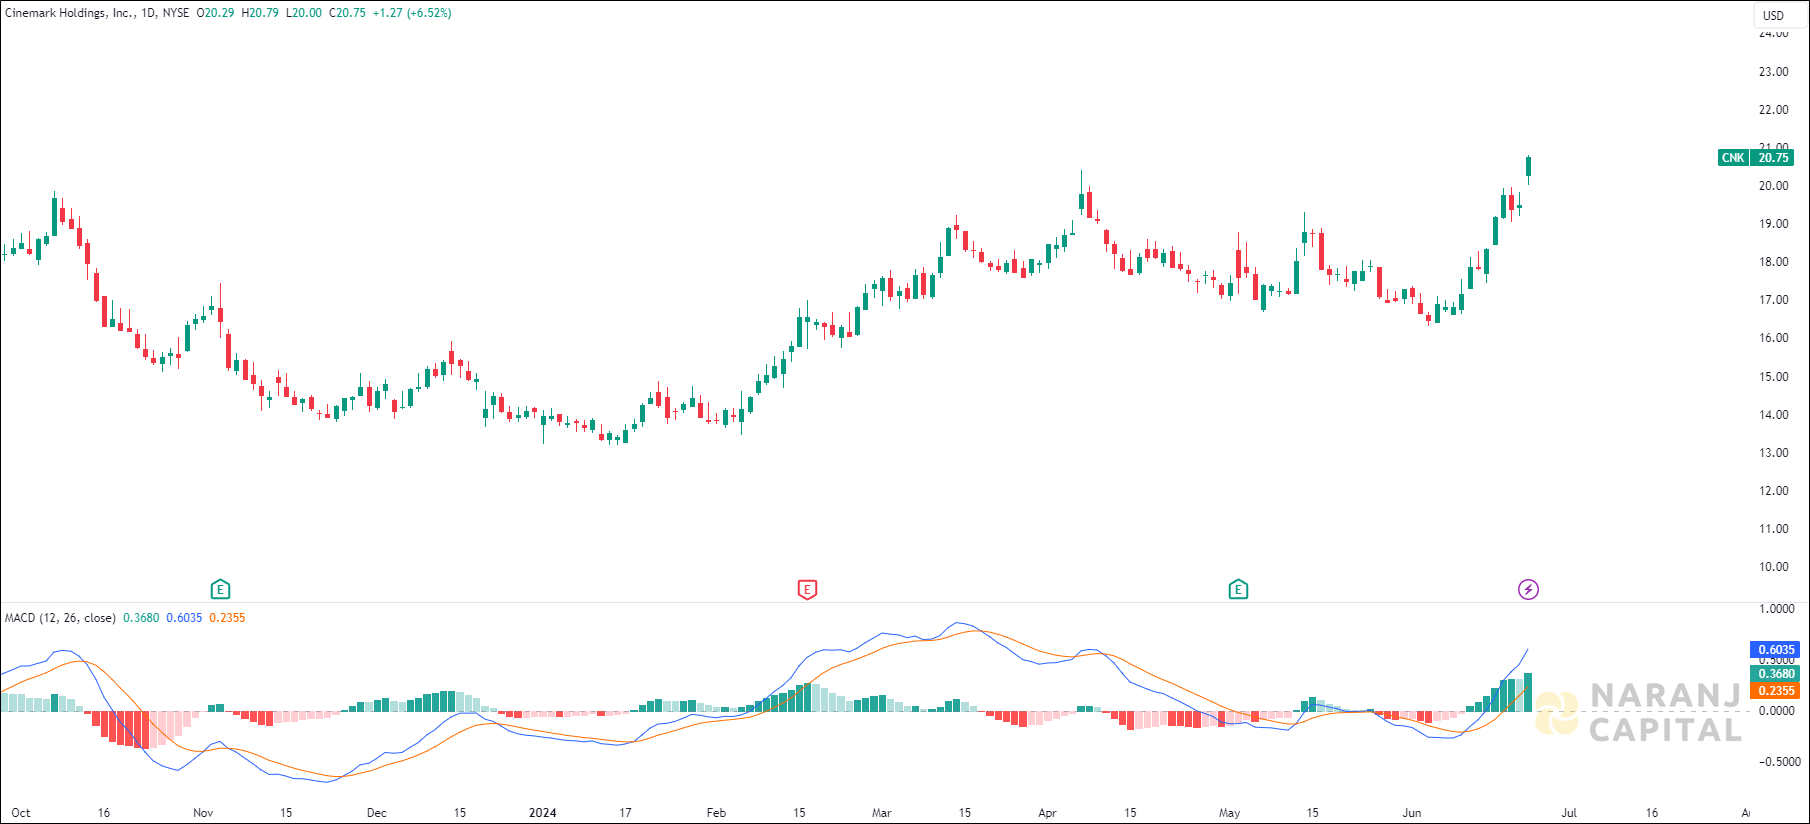Click the Mar label on time axis
The height and width of the screenshot is (824, 1810).
[x=881, y=813]
